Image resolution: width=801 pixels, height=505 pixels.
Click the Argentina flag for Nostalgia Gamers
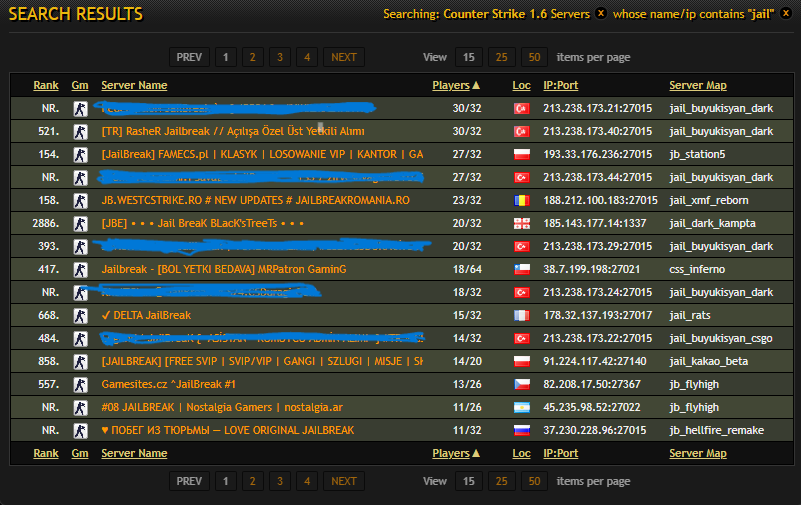pos(522,407)
